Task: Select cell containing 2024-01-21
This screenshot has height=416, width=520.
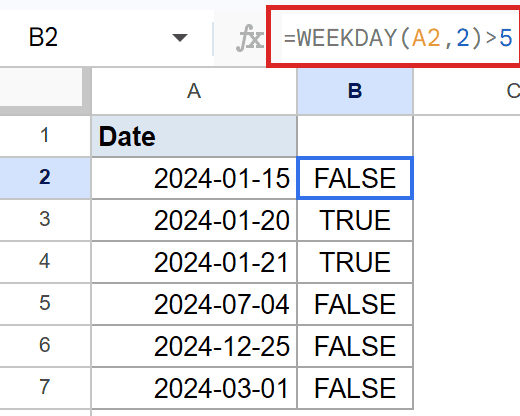Action: tap(194, 262)
